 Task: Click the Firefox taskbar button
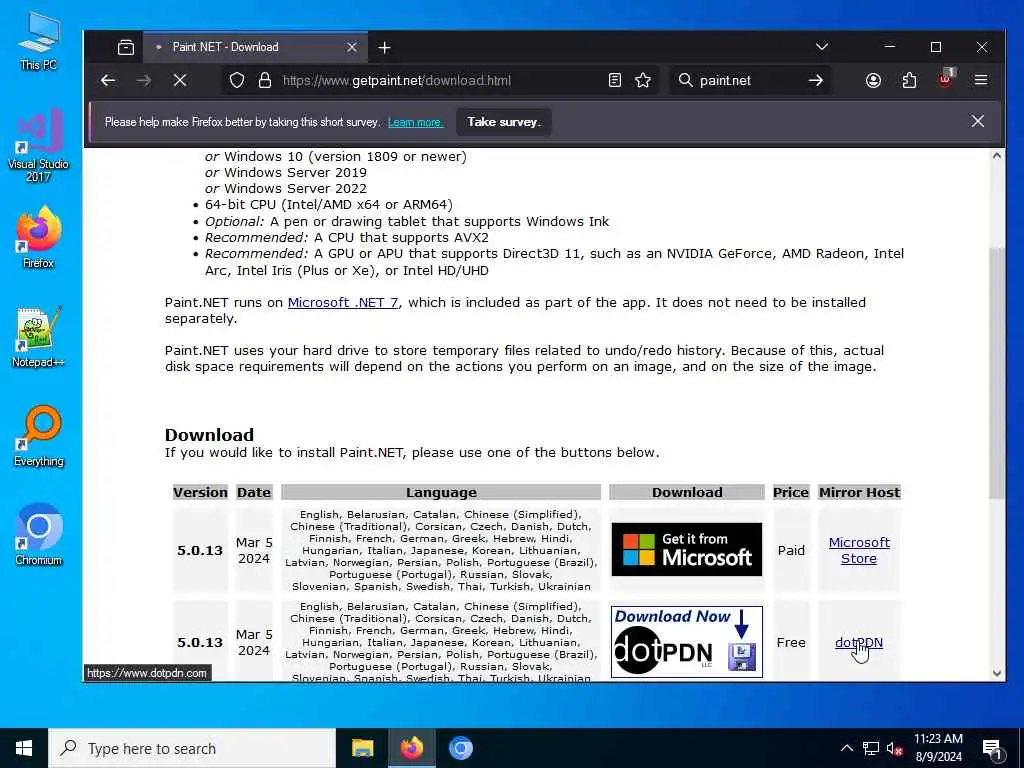point(411,748)
